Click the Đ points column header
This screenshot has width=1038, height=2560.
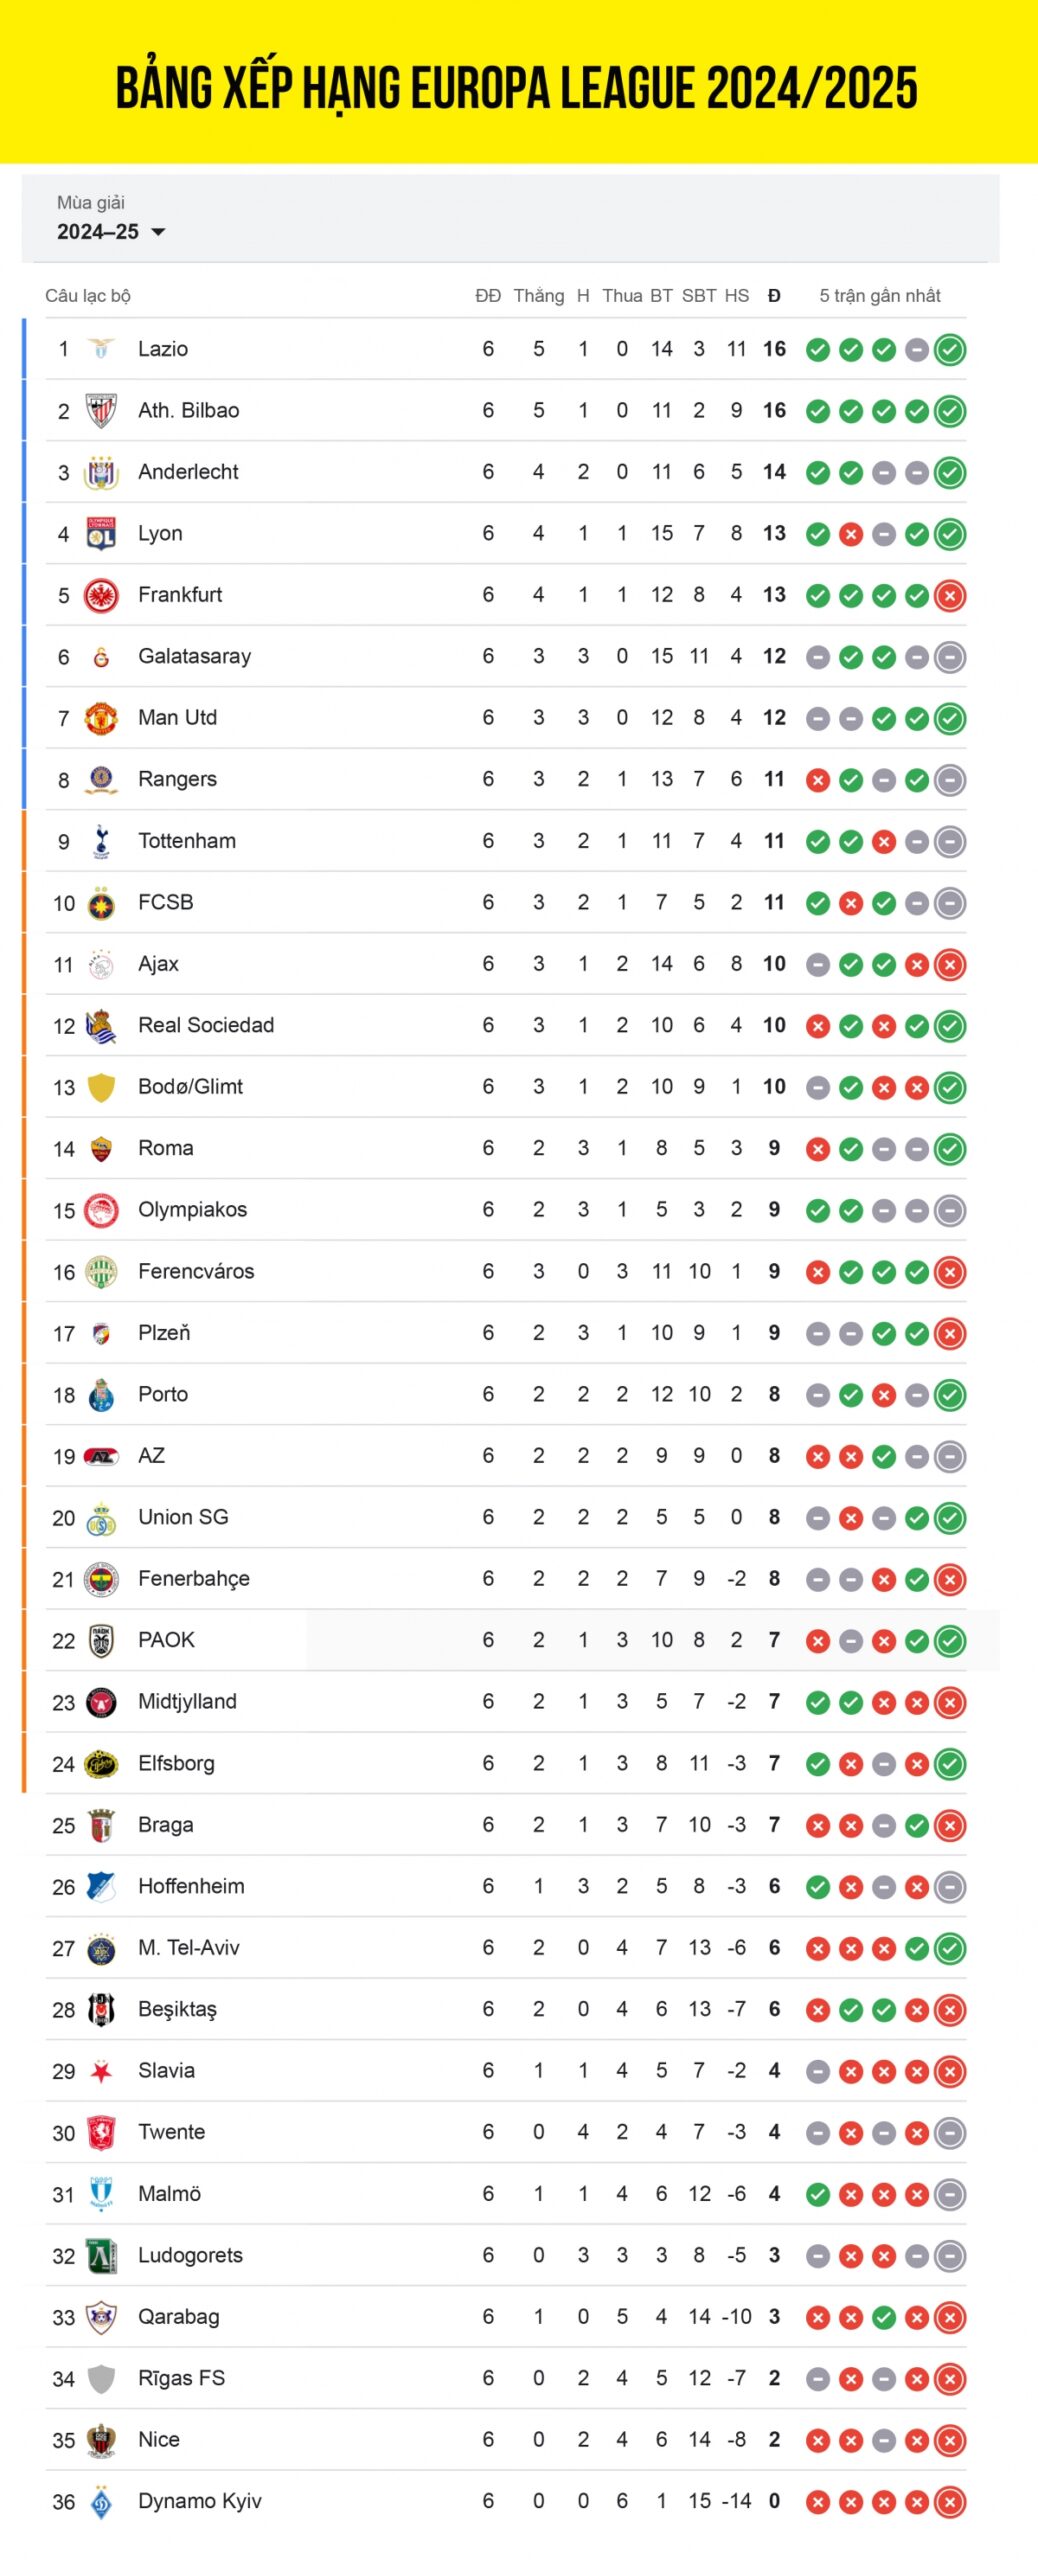point(774,296)
